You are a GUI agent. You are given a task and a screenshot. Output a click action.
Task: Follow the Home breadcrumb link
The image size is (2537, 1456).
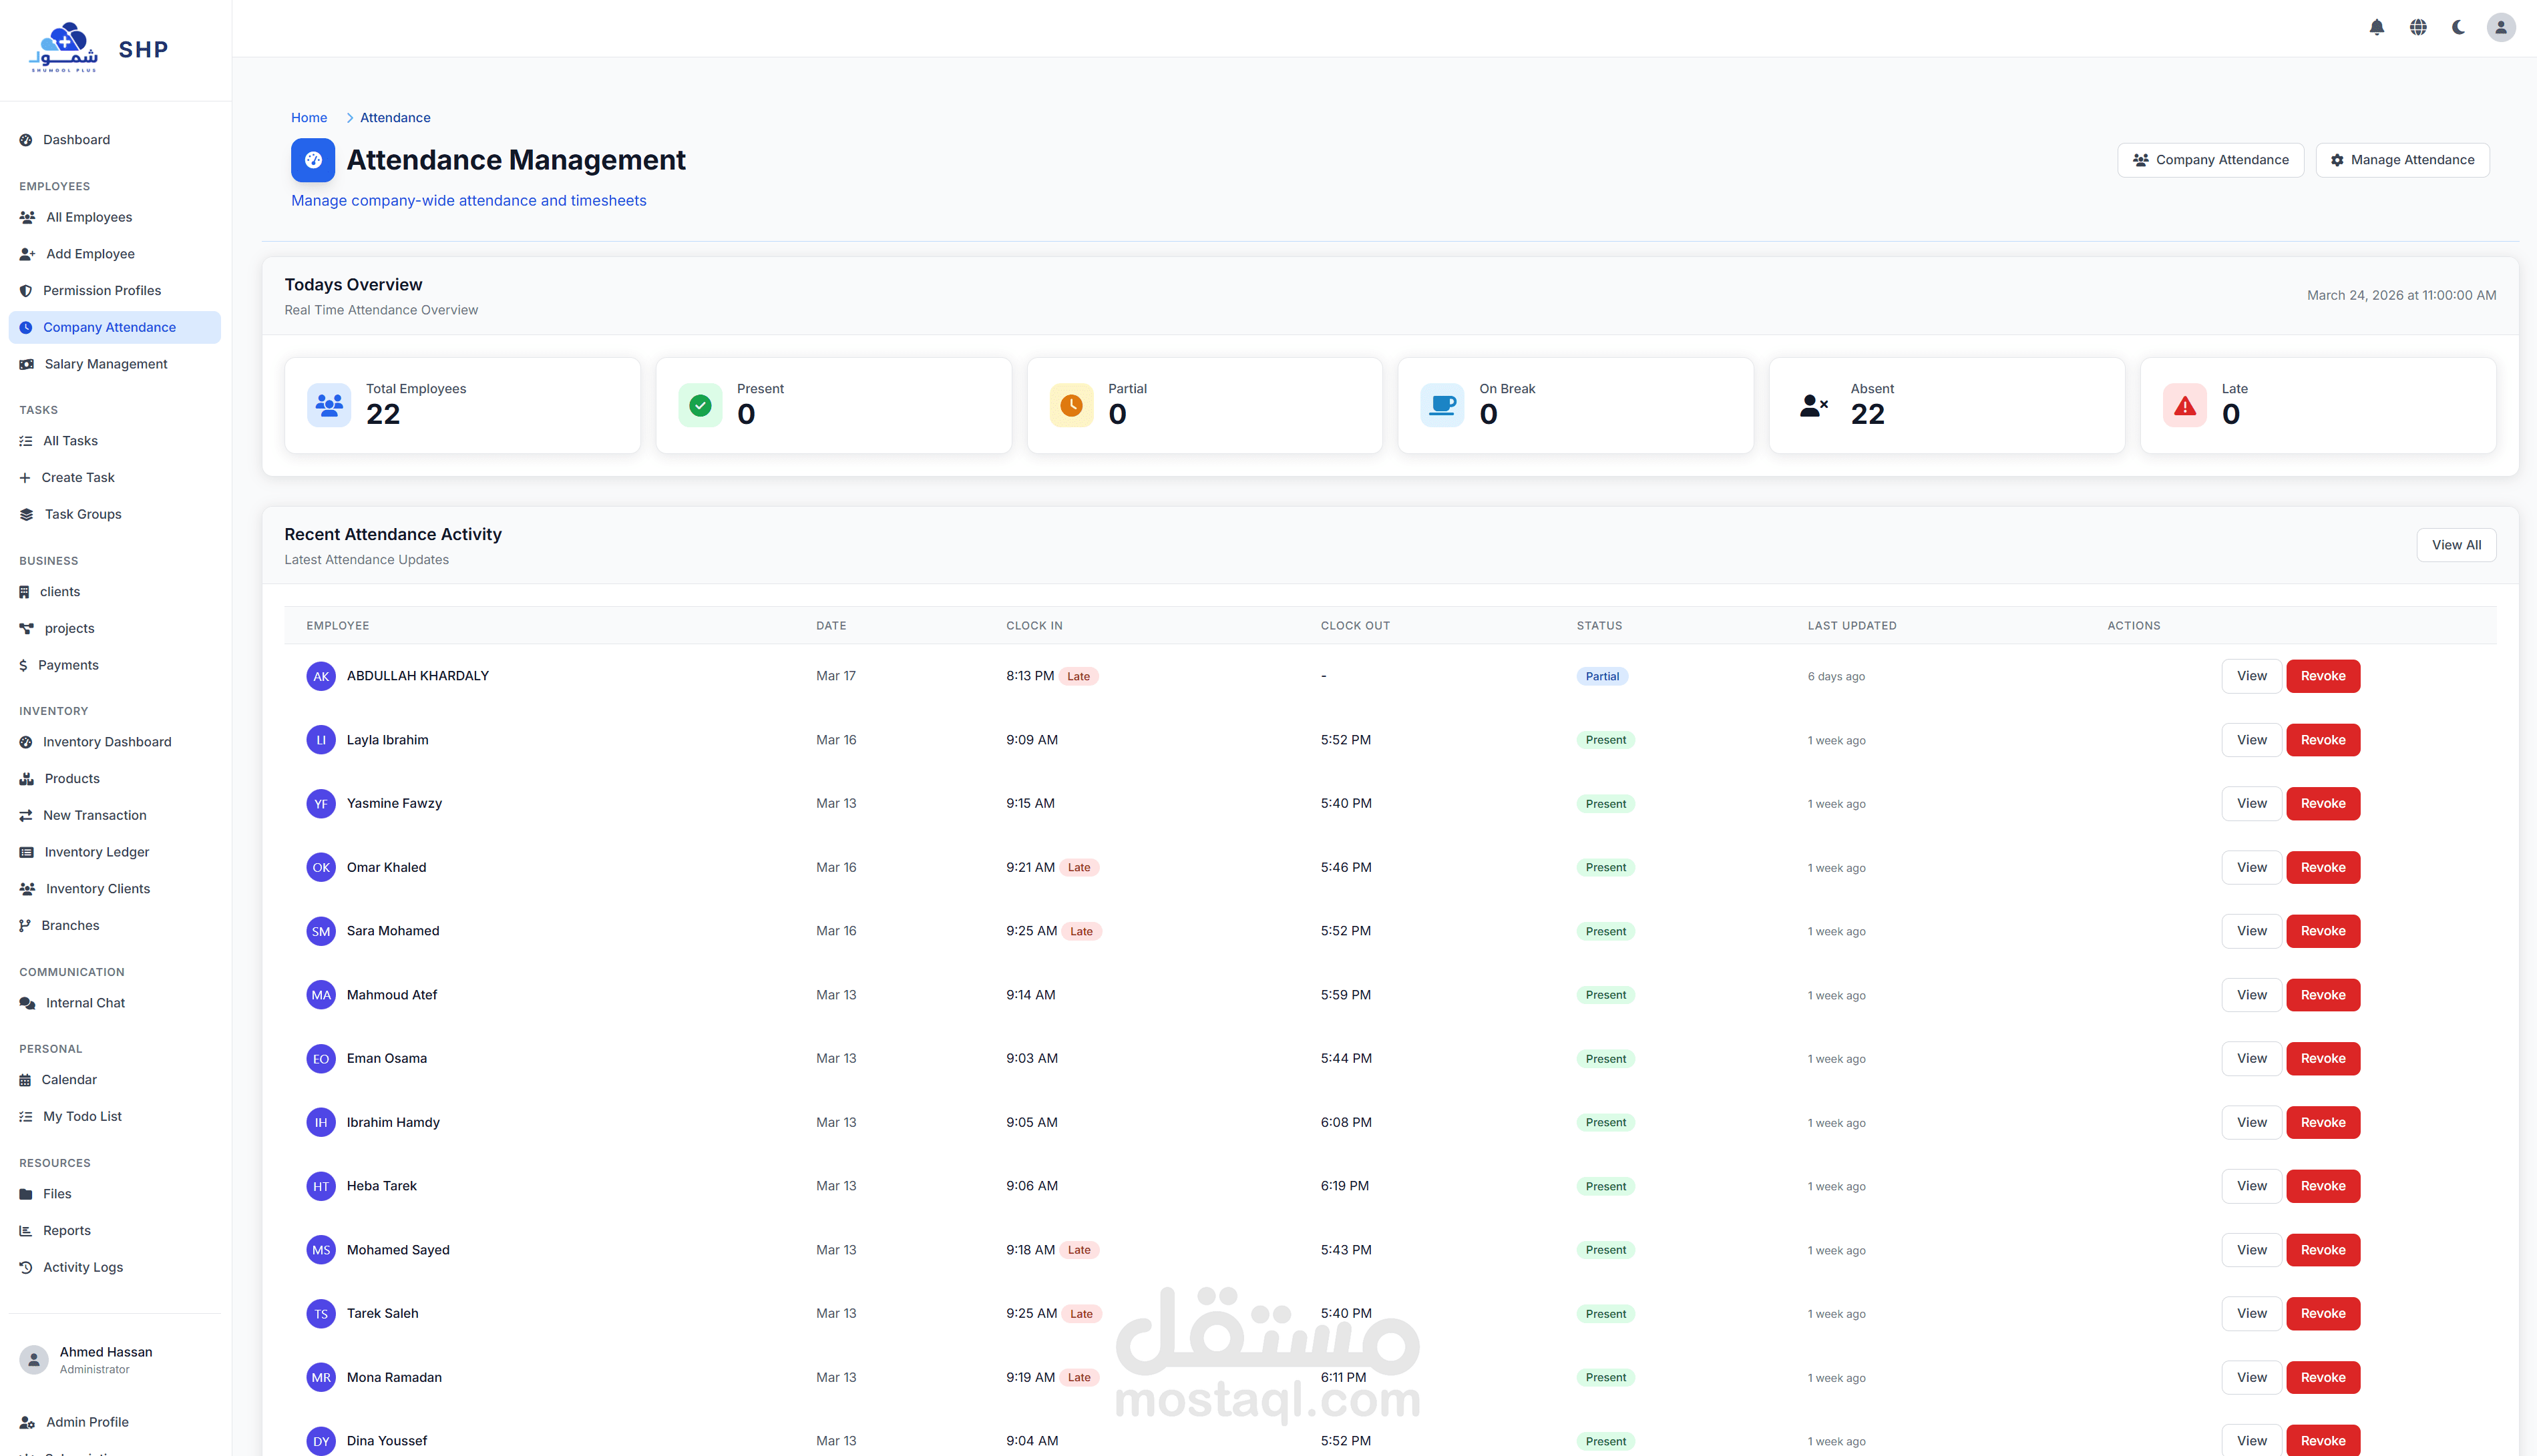[309, 118]
